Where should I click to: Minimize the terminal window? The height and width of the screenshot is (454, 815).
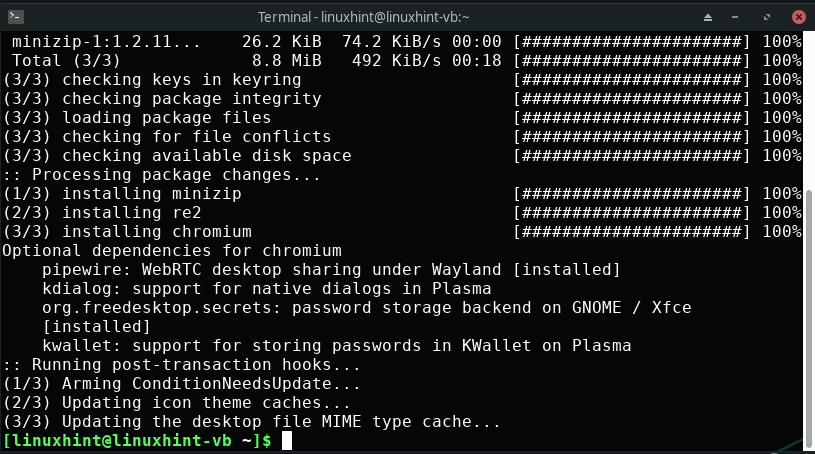(x=734, y=17)
